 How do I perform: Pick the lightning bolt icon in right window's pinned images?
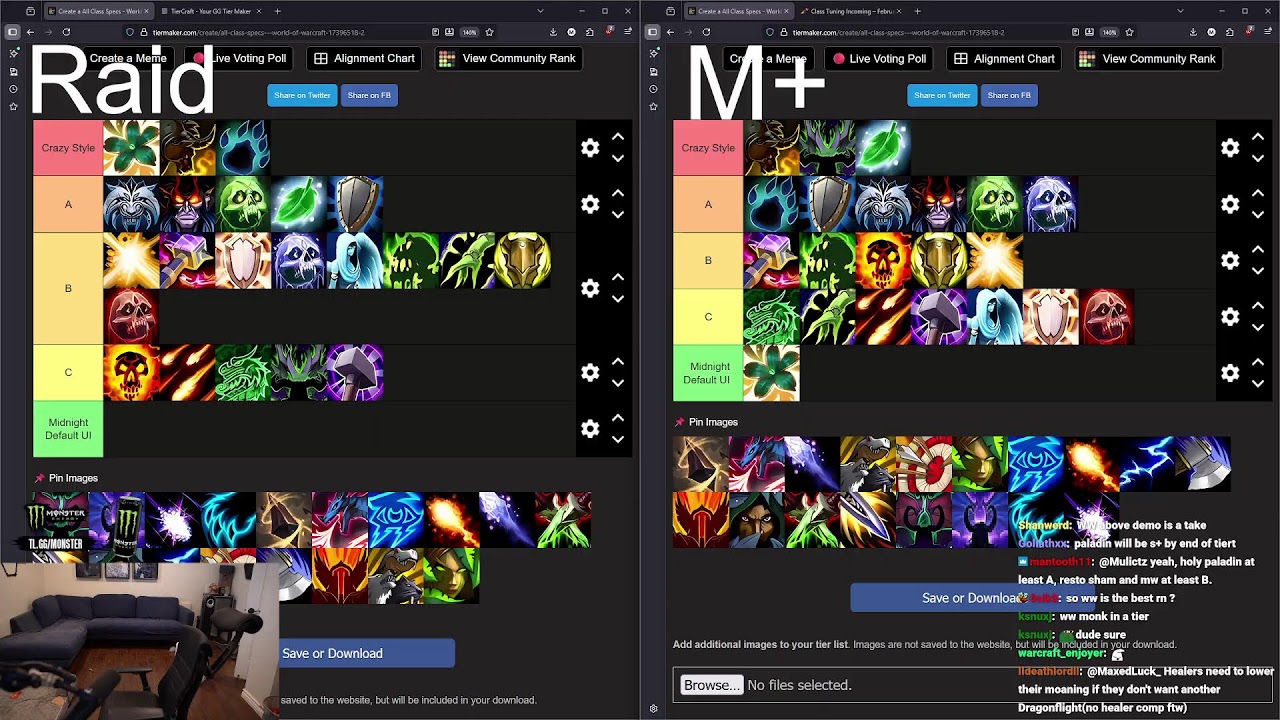[x=1147, y=464]
